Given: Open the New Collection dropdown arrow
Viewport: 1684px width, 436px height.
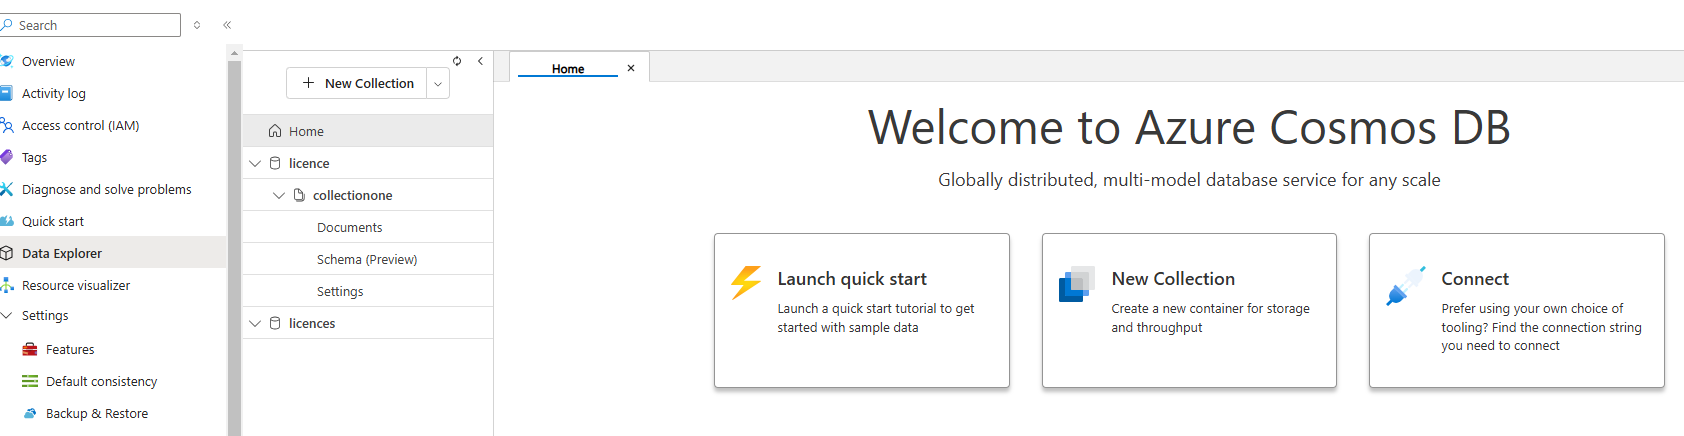Looking at the screenshot, I should (438, 84).
